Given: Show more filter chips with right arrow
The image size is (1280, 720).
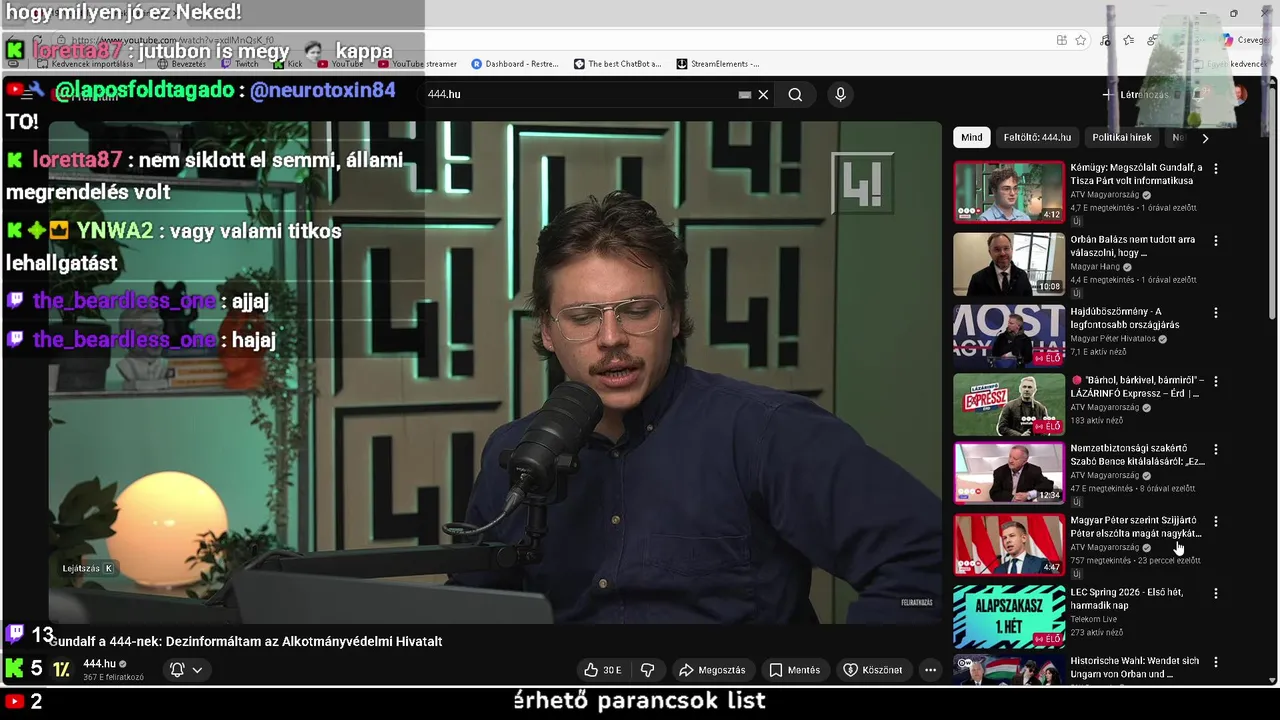Looking at the screenshot, I should point(1205,138).
